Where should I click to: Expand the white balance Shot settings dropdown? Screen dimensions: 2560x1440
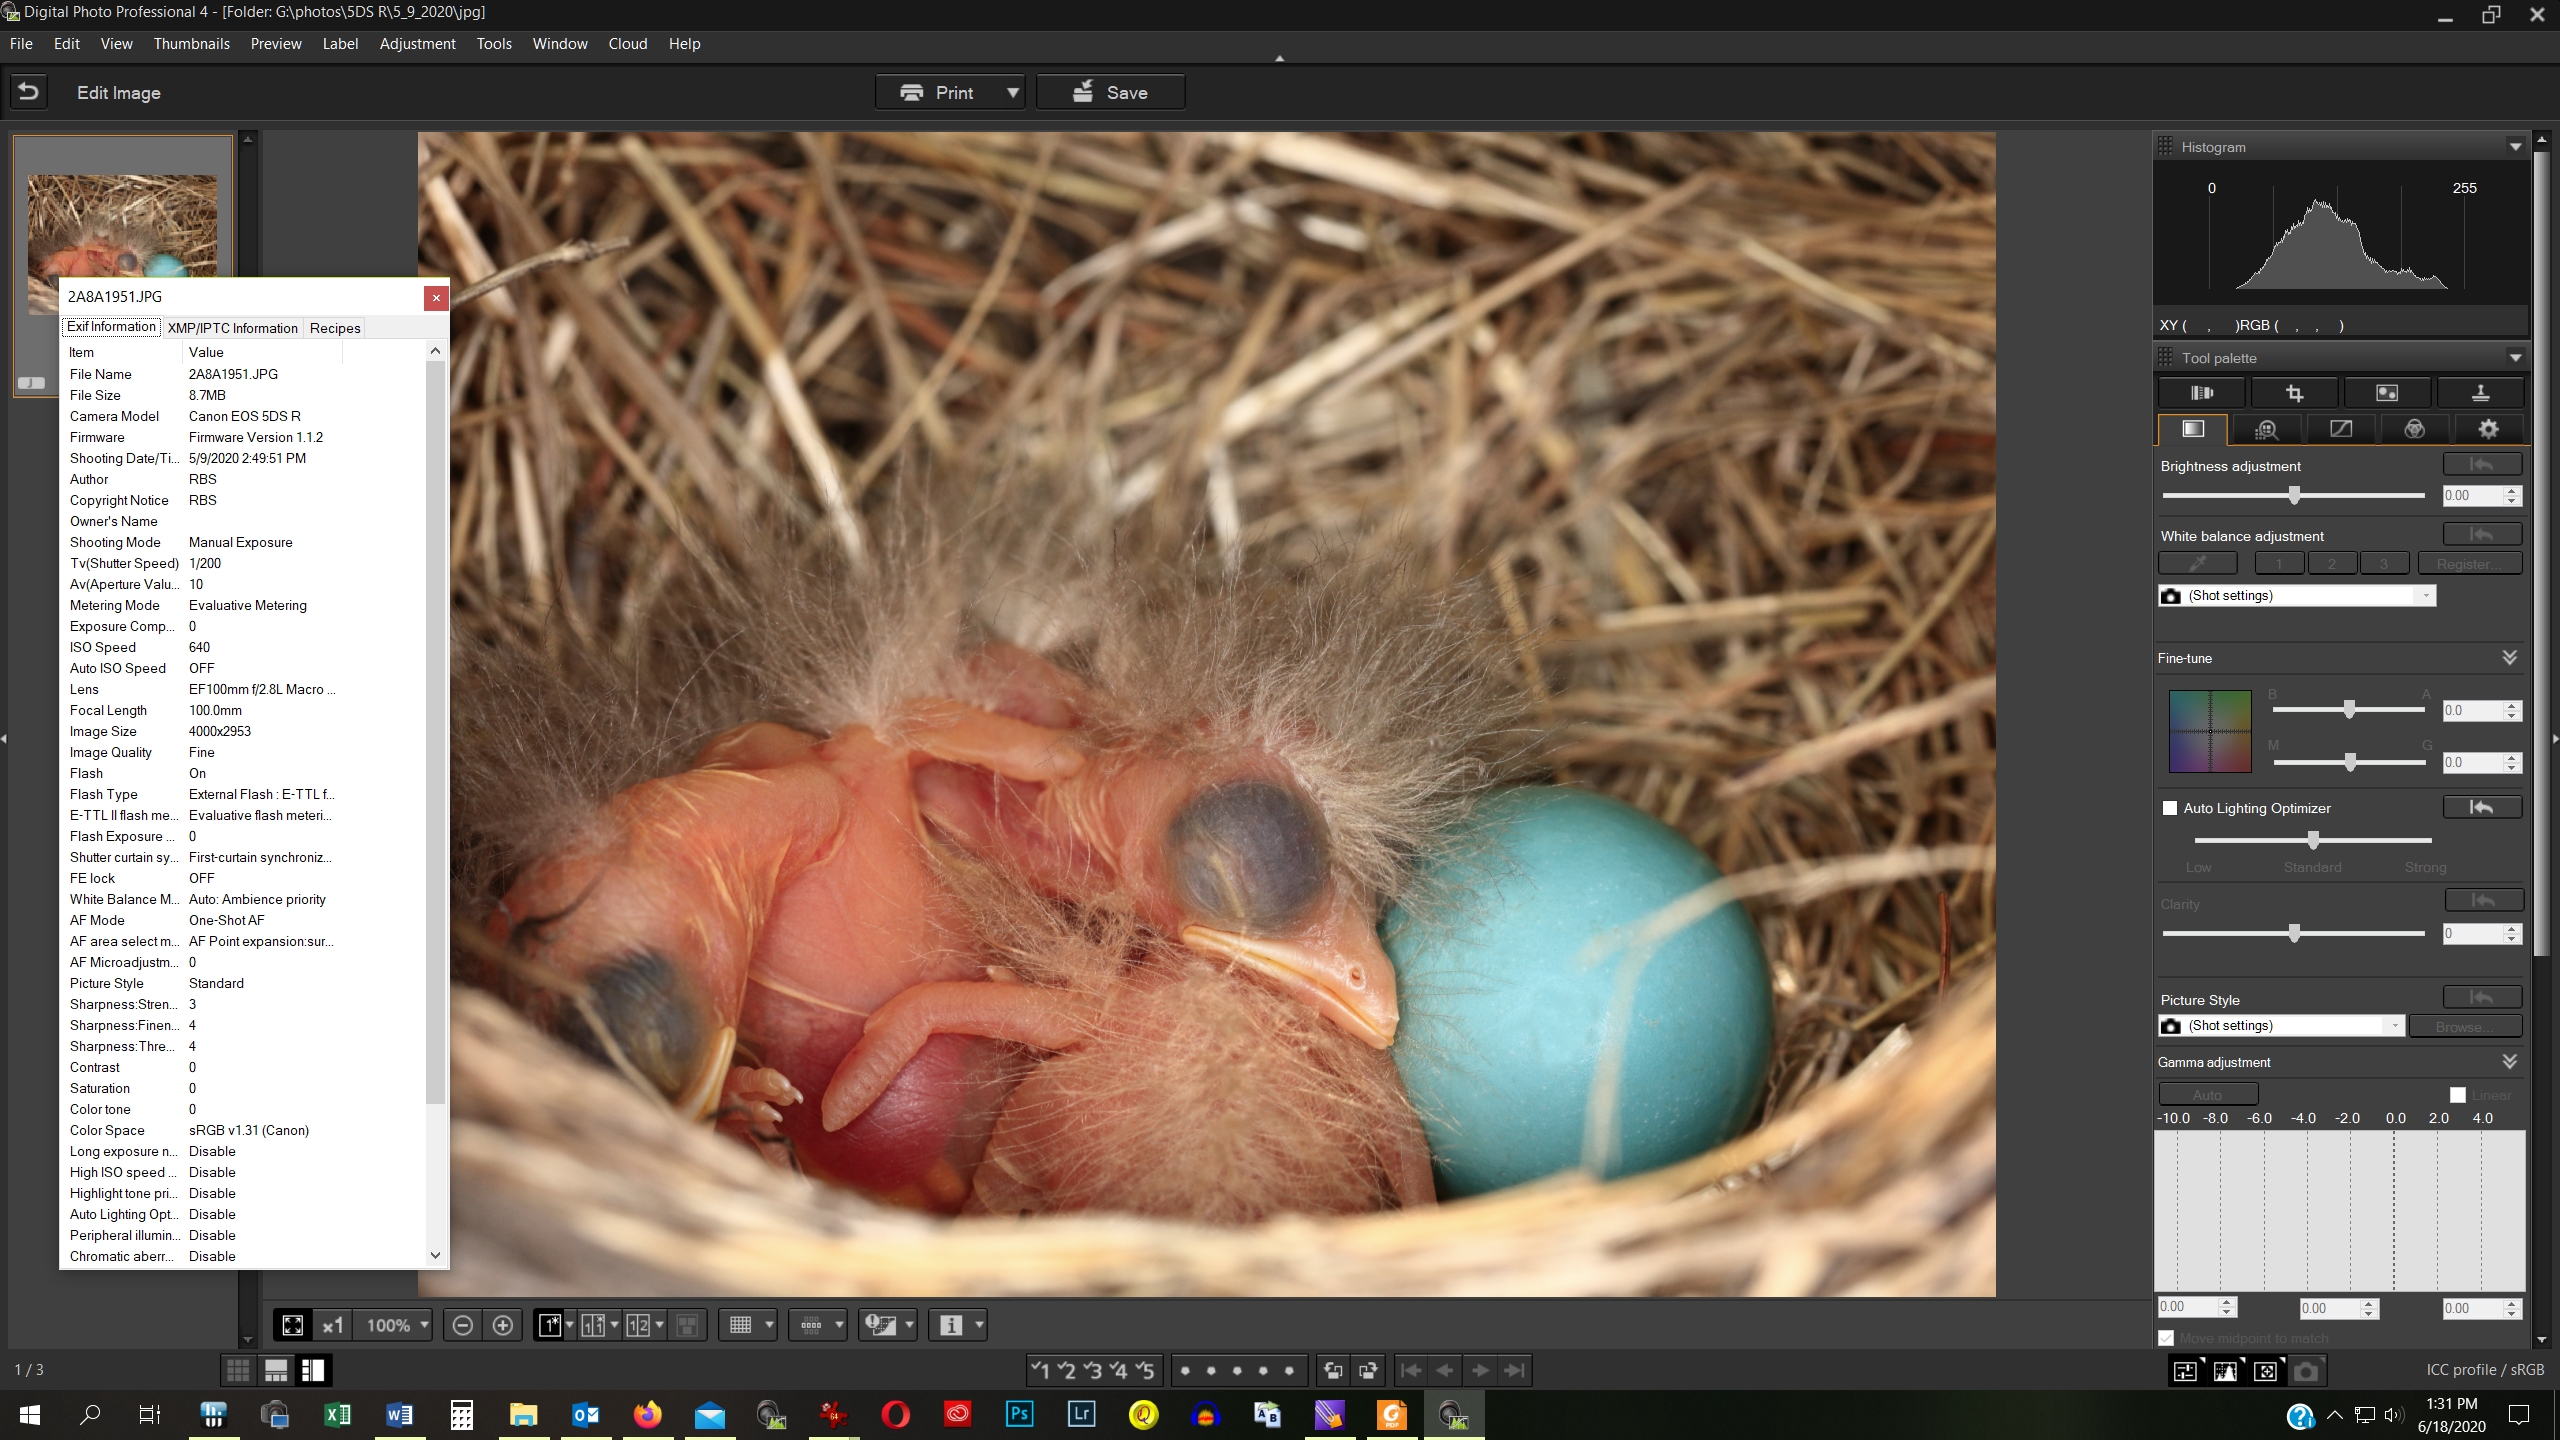(x=2425, y=596)
